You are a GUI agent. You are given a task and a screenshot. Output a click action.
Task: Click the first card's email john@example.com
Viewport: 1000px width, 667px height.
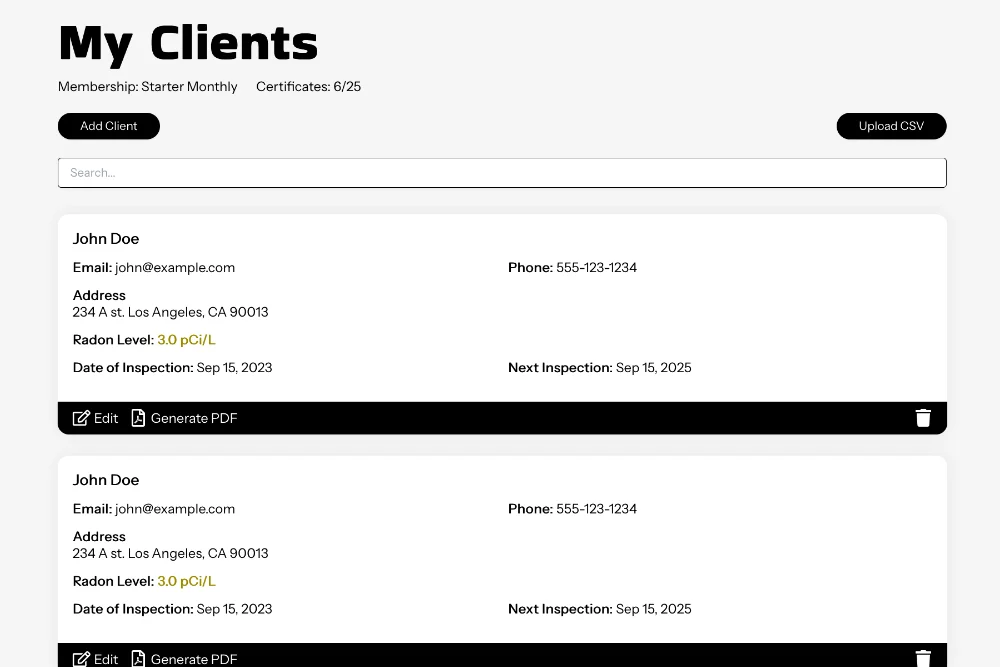click(175, 267)
